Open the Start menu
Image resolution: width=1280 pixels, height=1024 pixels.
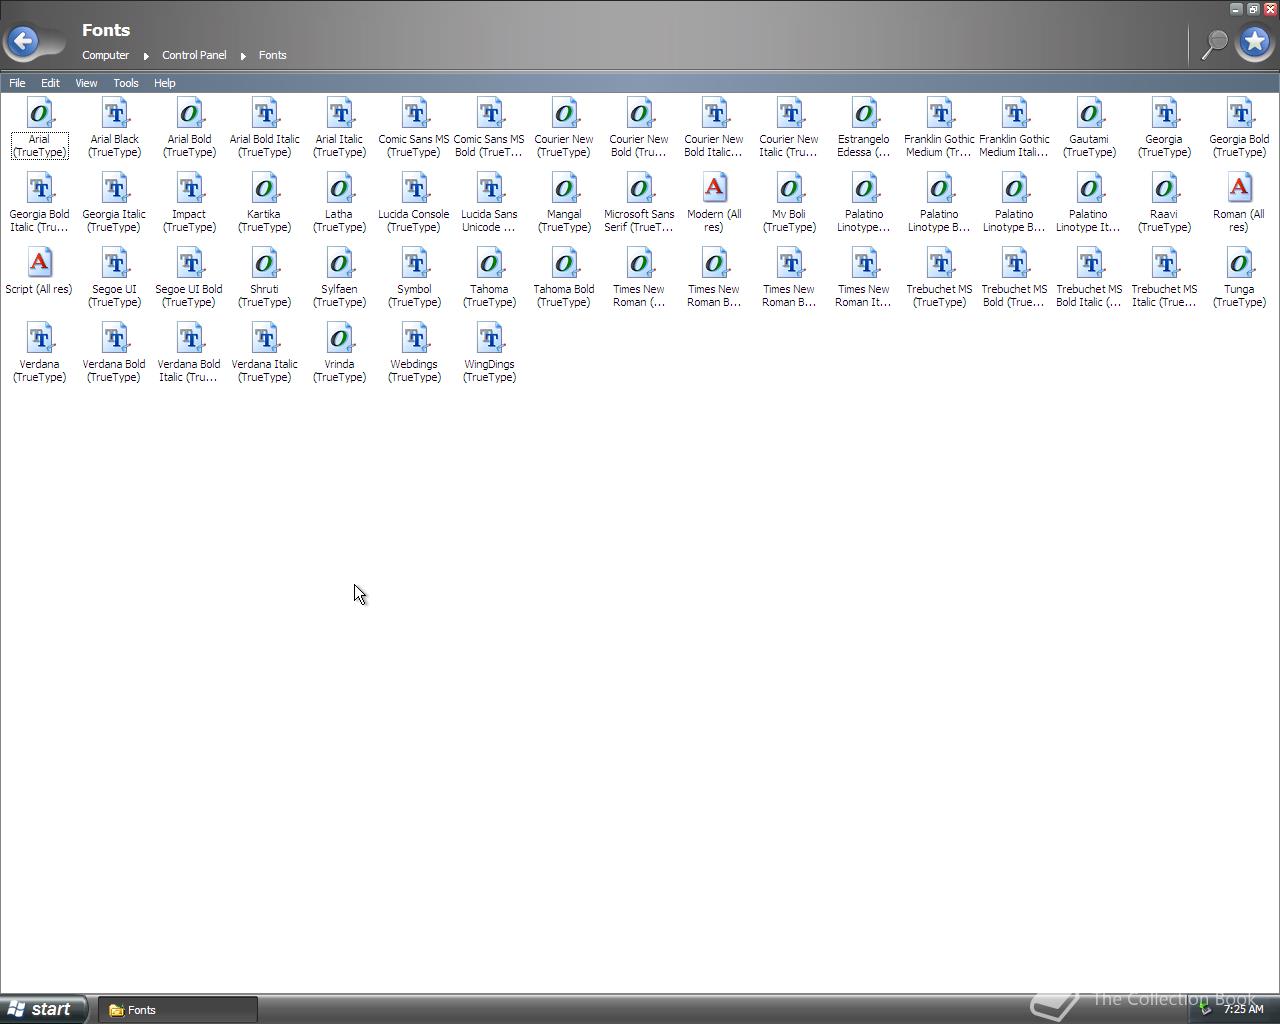coord(43,1009)
